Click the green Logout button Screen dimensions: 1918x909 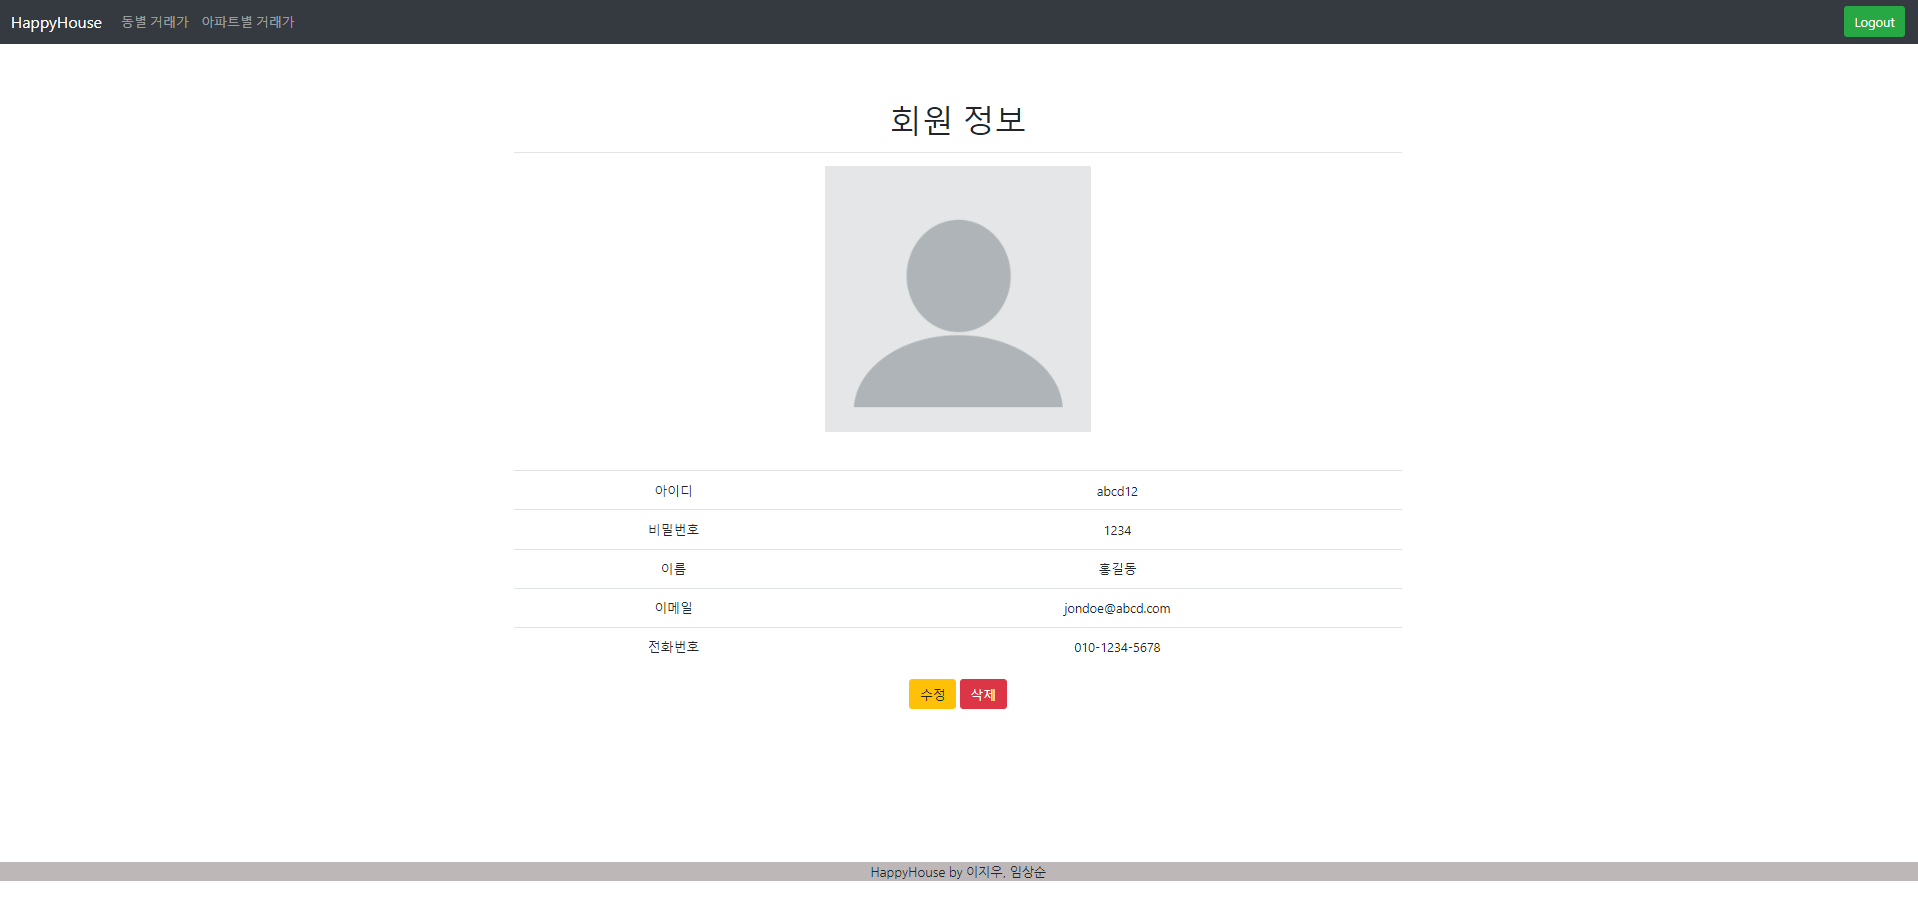pos(1873,21)
